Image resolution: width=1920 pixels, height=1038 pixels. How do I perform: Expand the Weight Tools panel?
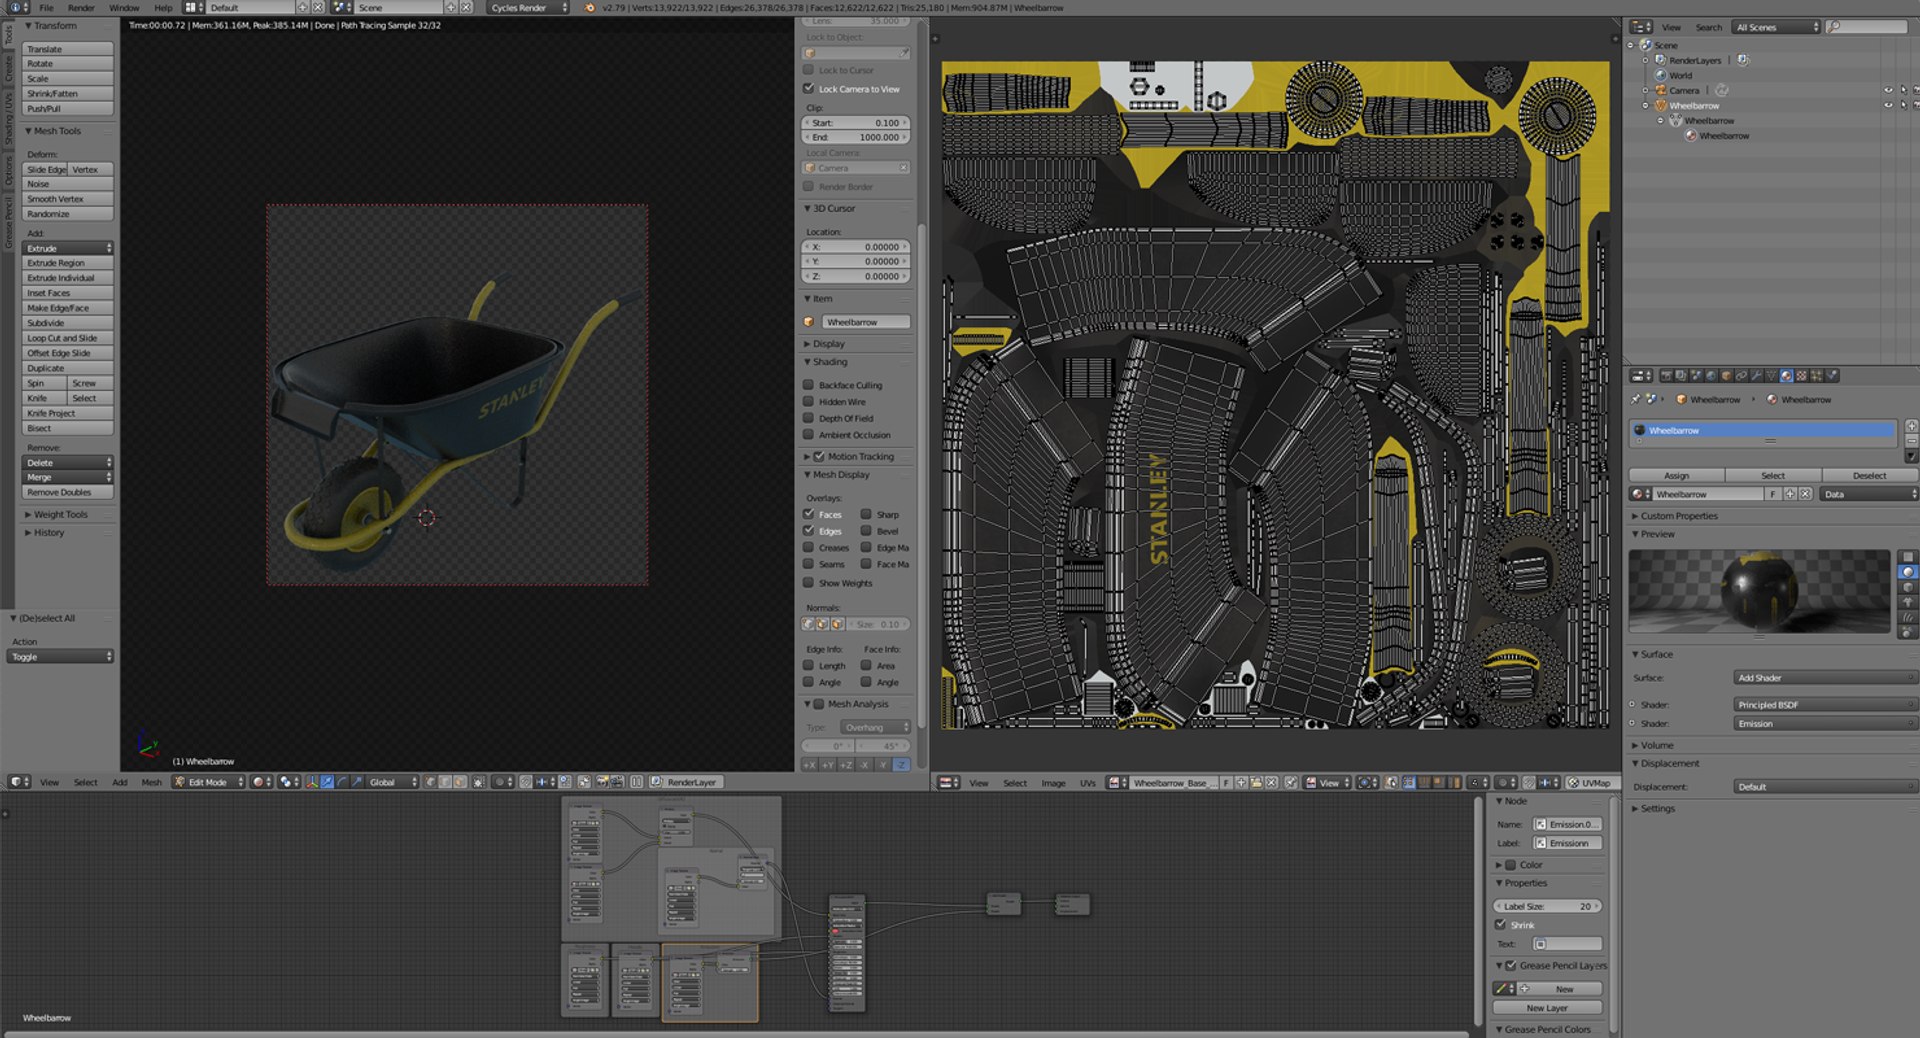(x=60, y=514)
